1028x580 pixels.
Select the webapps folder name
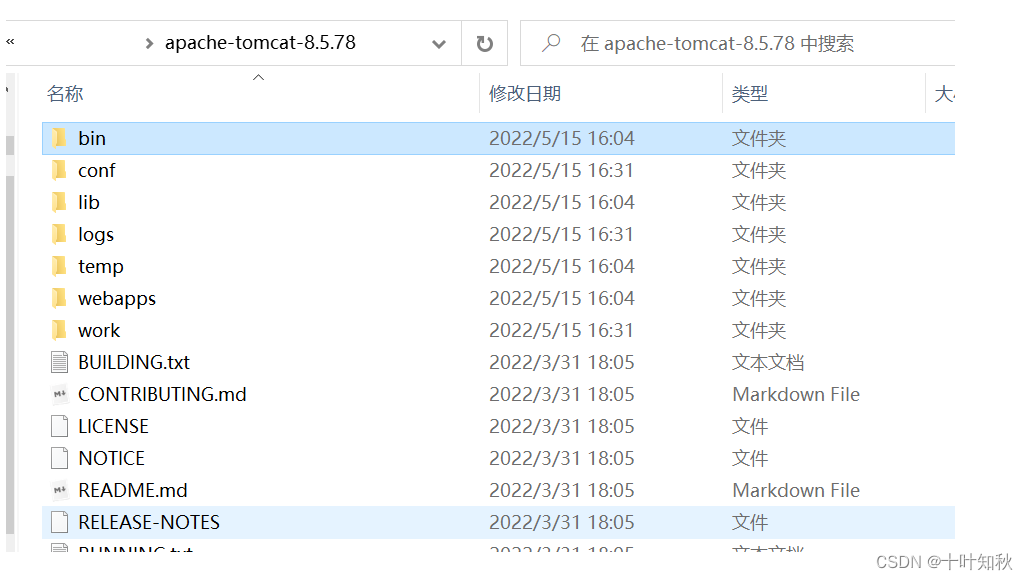coord(117,299)
